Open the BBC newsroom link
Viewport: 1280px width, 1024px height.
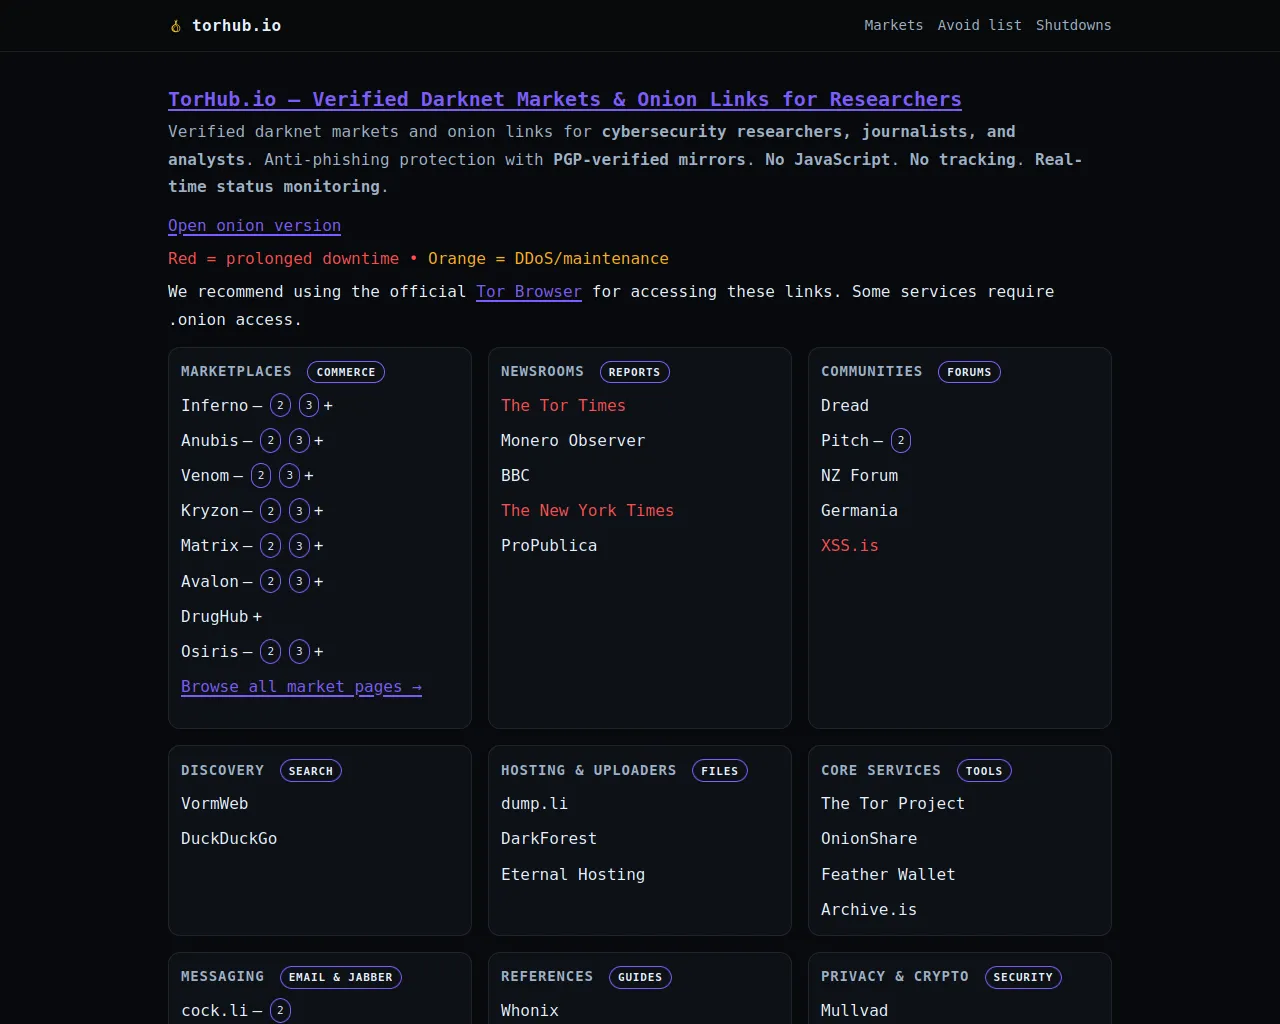point(515,475)
